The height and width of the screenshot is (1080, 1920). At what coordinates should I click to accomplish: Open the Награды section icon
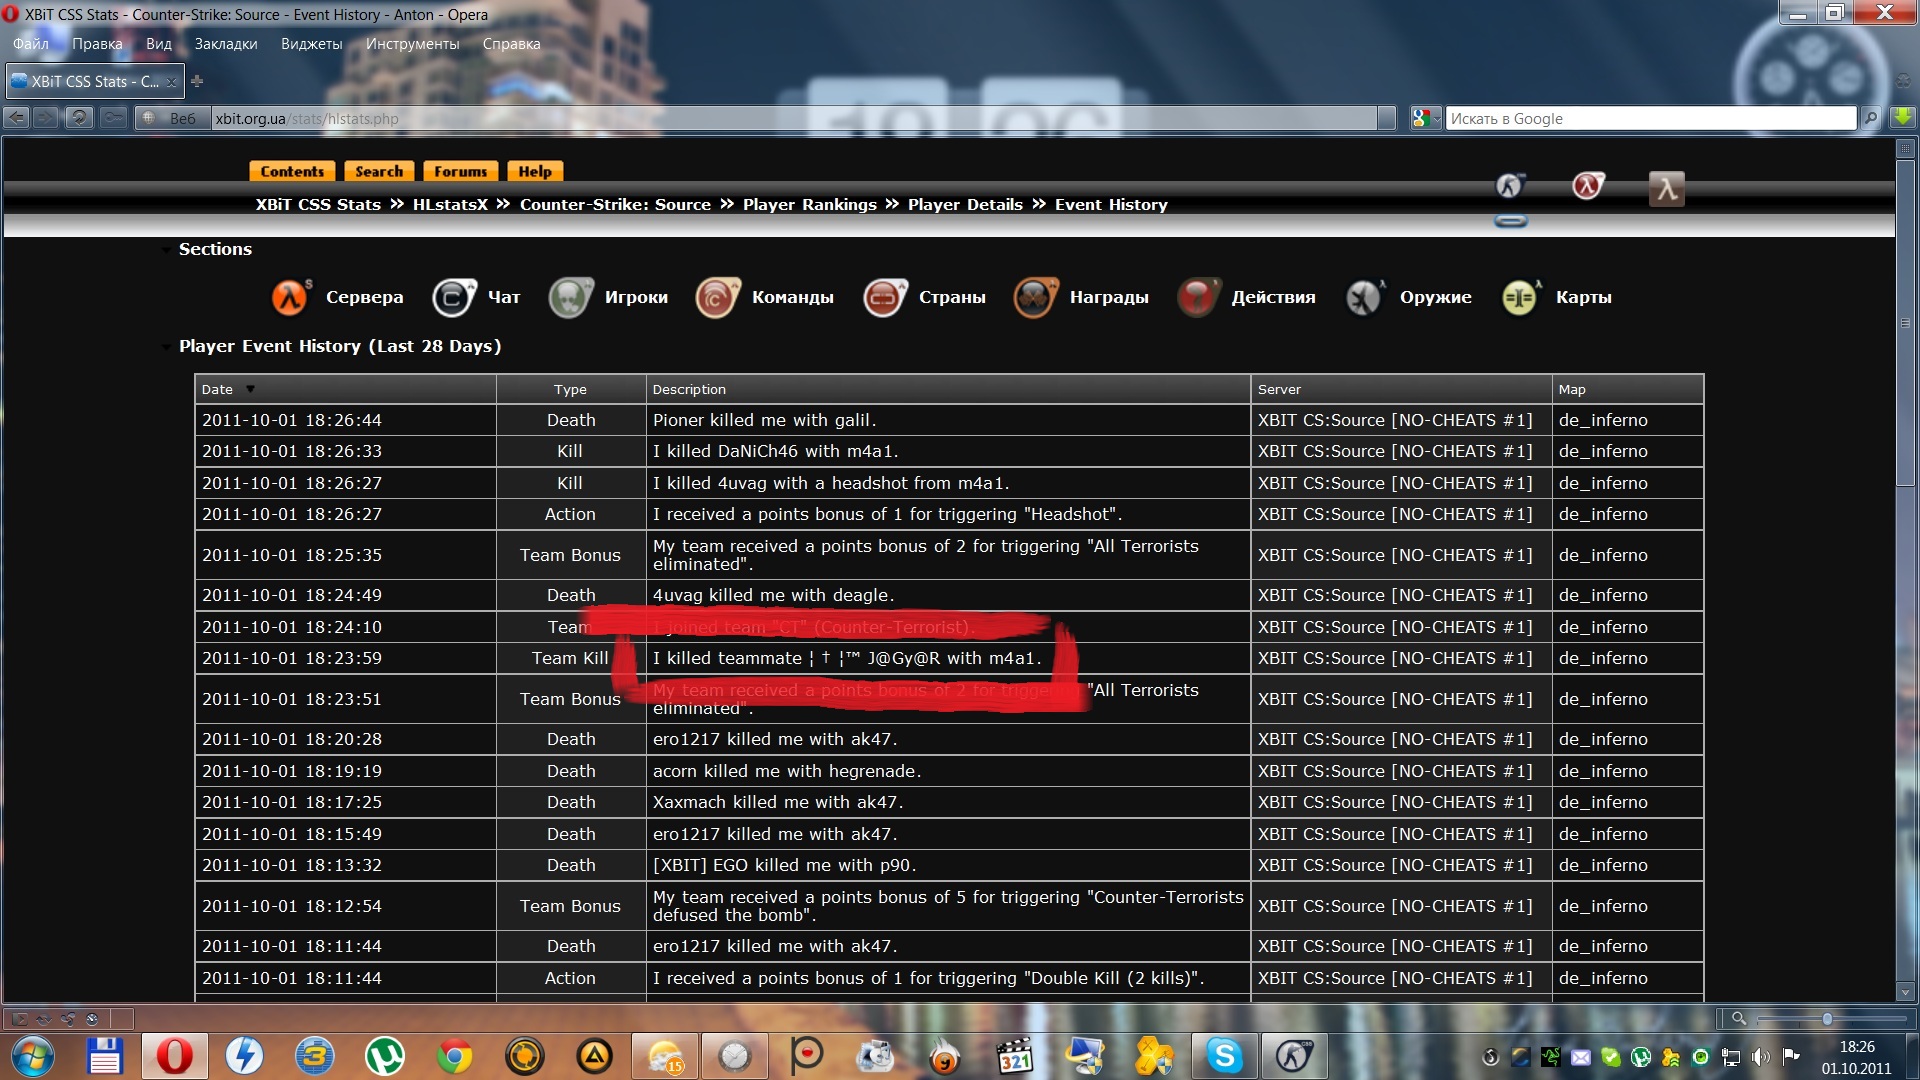tap(1035, 297)
